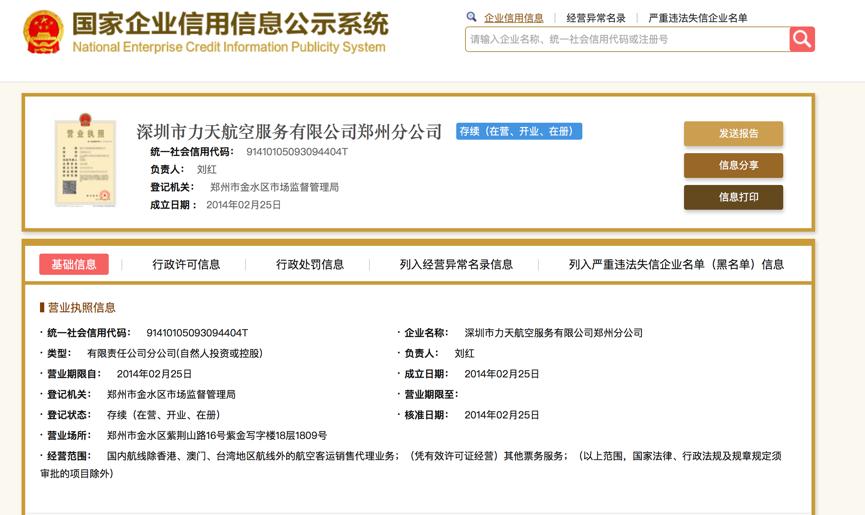Click the 成立日期 value in license details
Viewport: 865px width, 515px height.
tap(501, 374)
